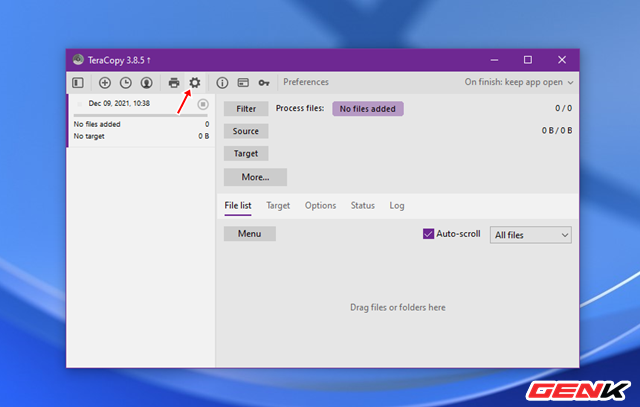Viewport: 640px width, 407px height.
Task: Open the About info icon
Action: point(222,83)
